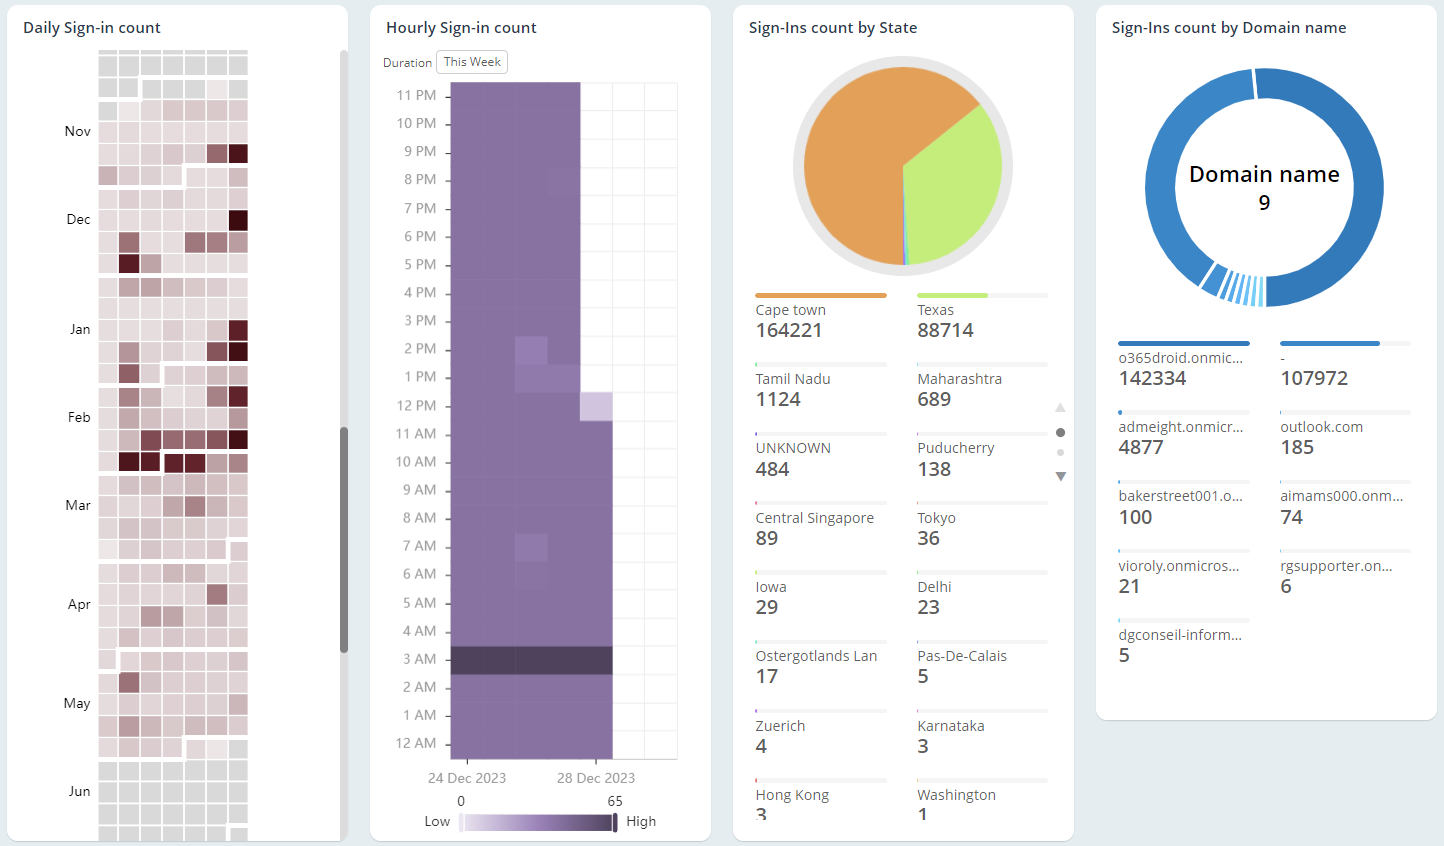1444x846 pixels.
Task: Click the Low handle of heatmap color range
Action: [x=461, y=822]
